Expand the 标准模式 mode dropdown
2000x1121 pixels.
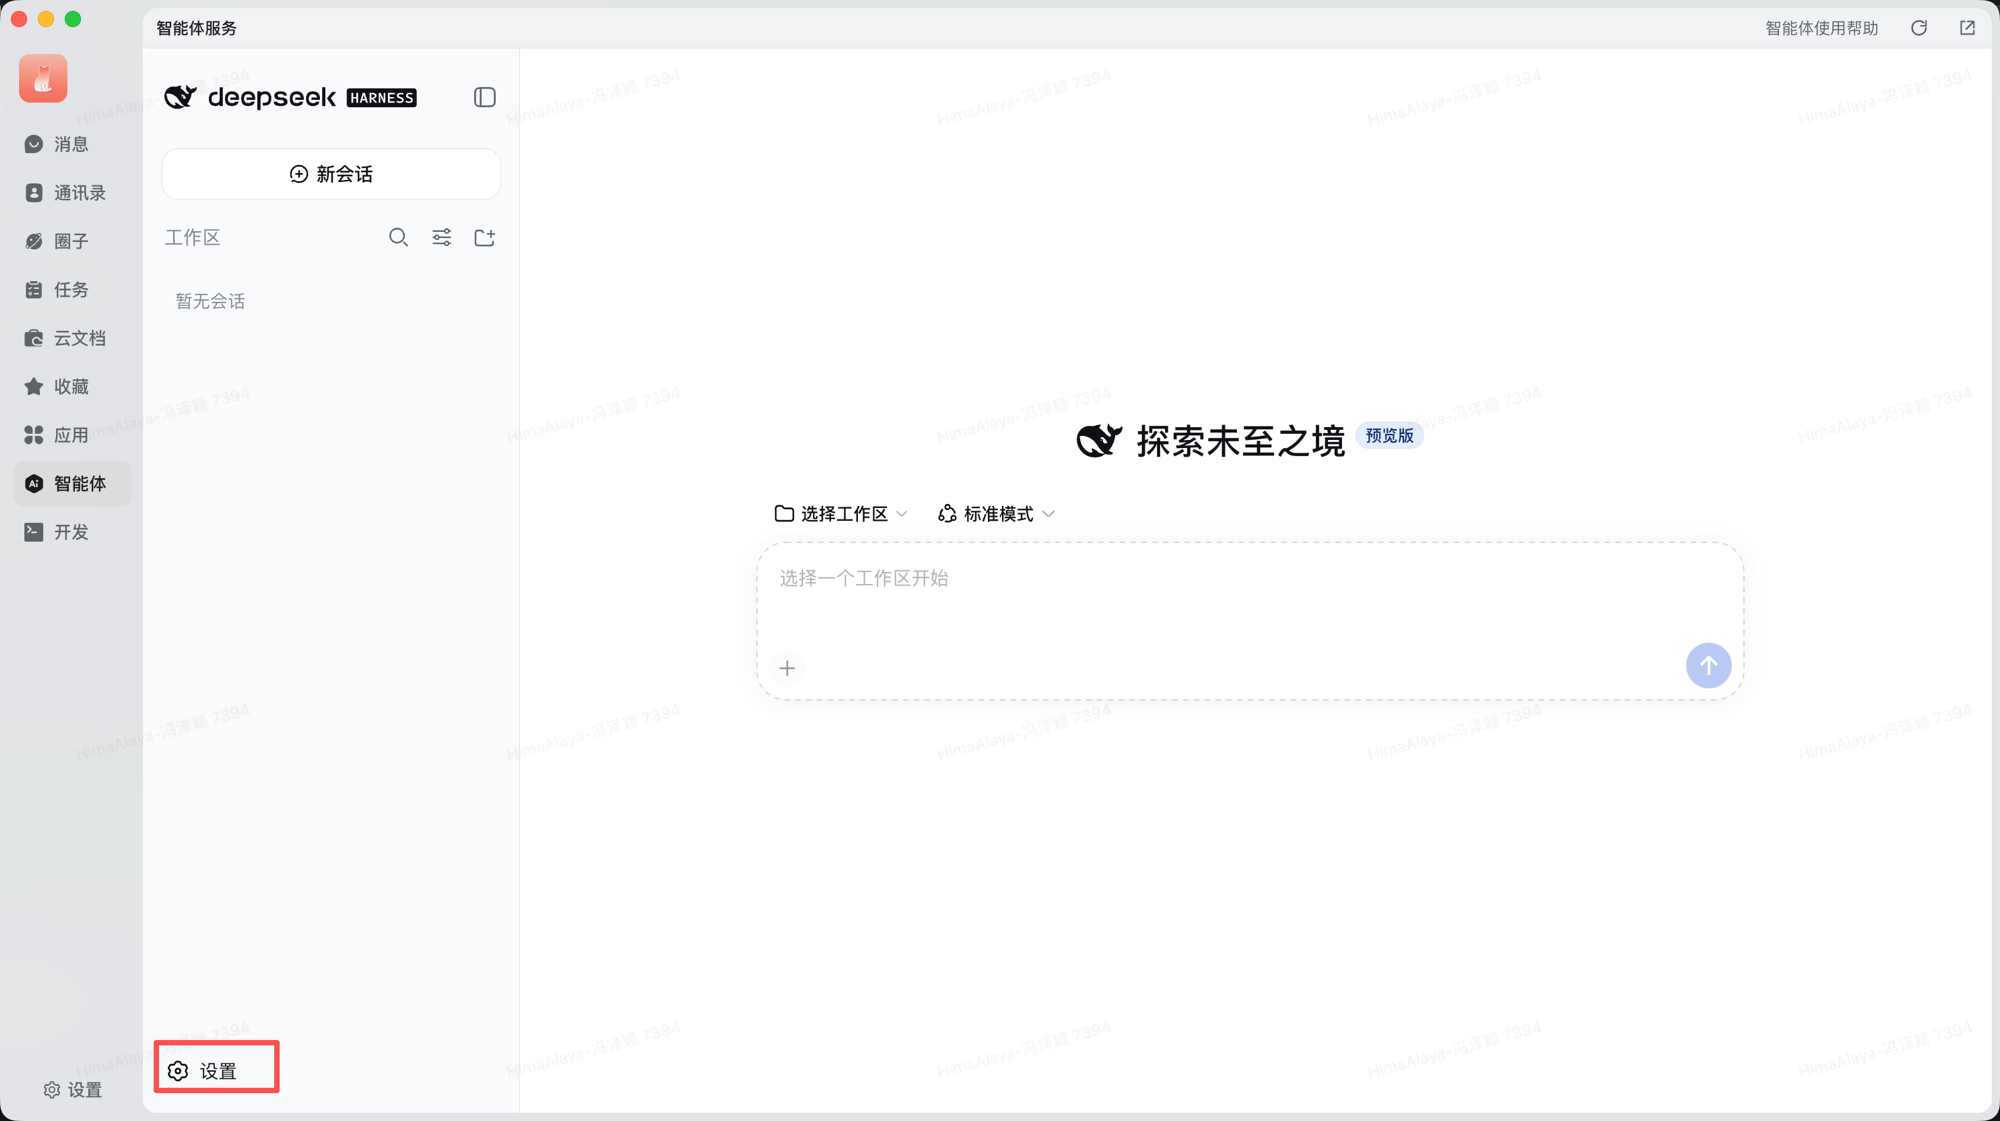(x=996, y=513)
